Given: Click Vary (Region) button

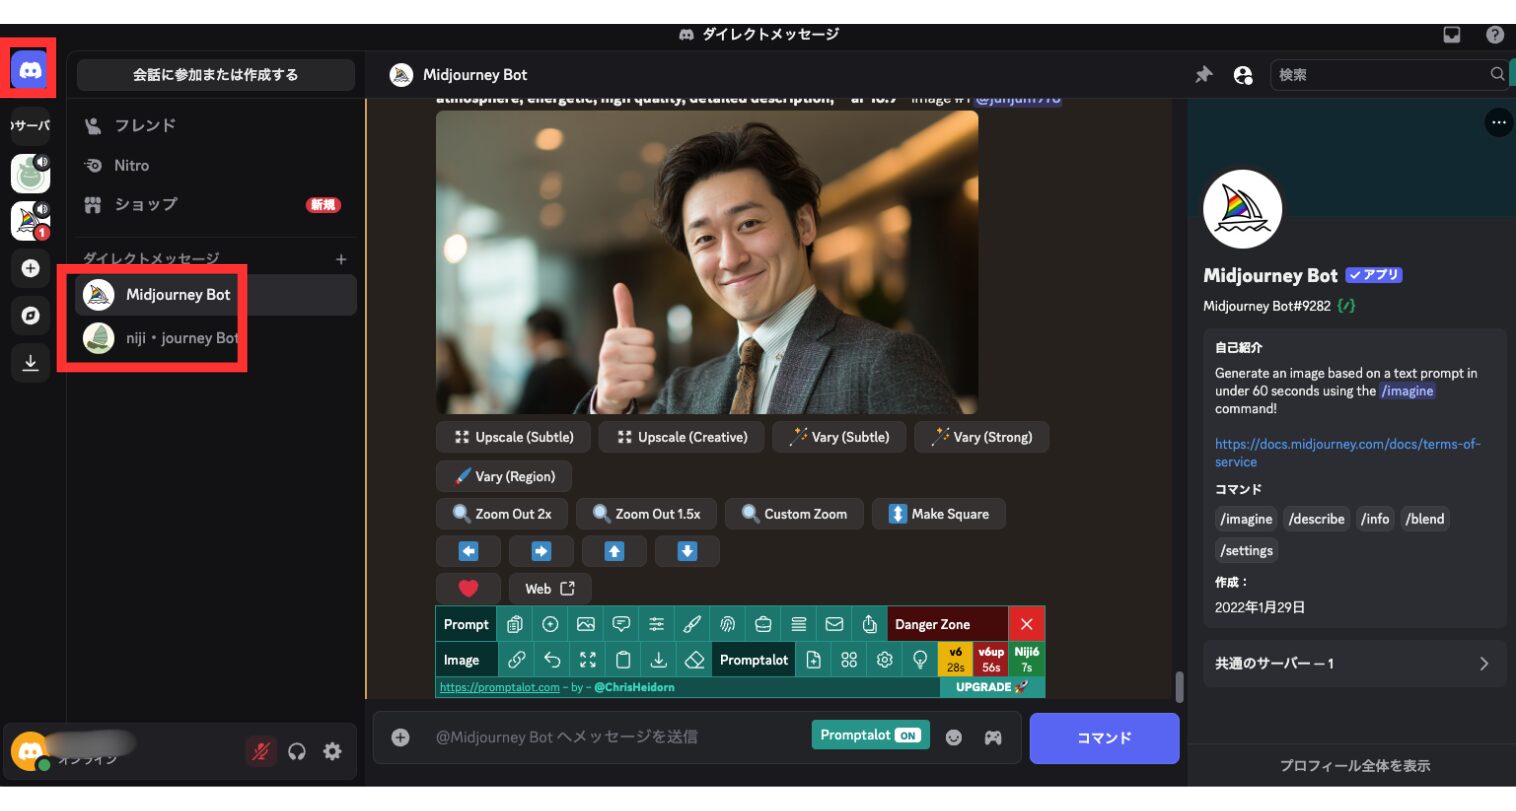Looking at the screenshot, I should click(504, 476).
